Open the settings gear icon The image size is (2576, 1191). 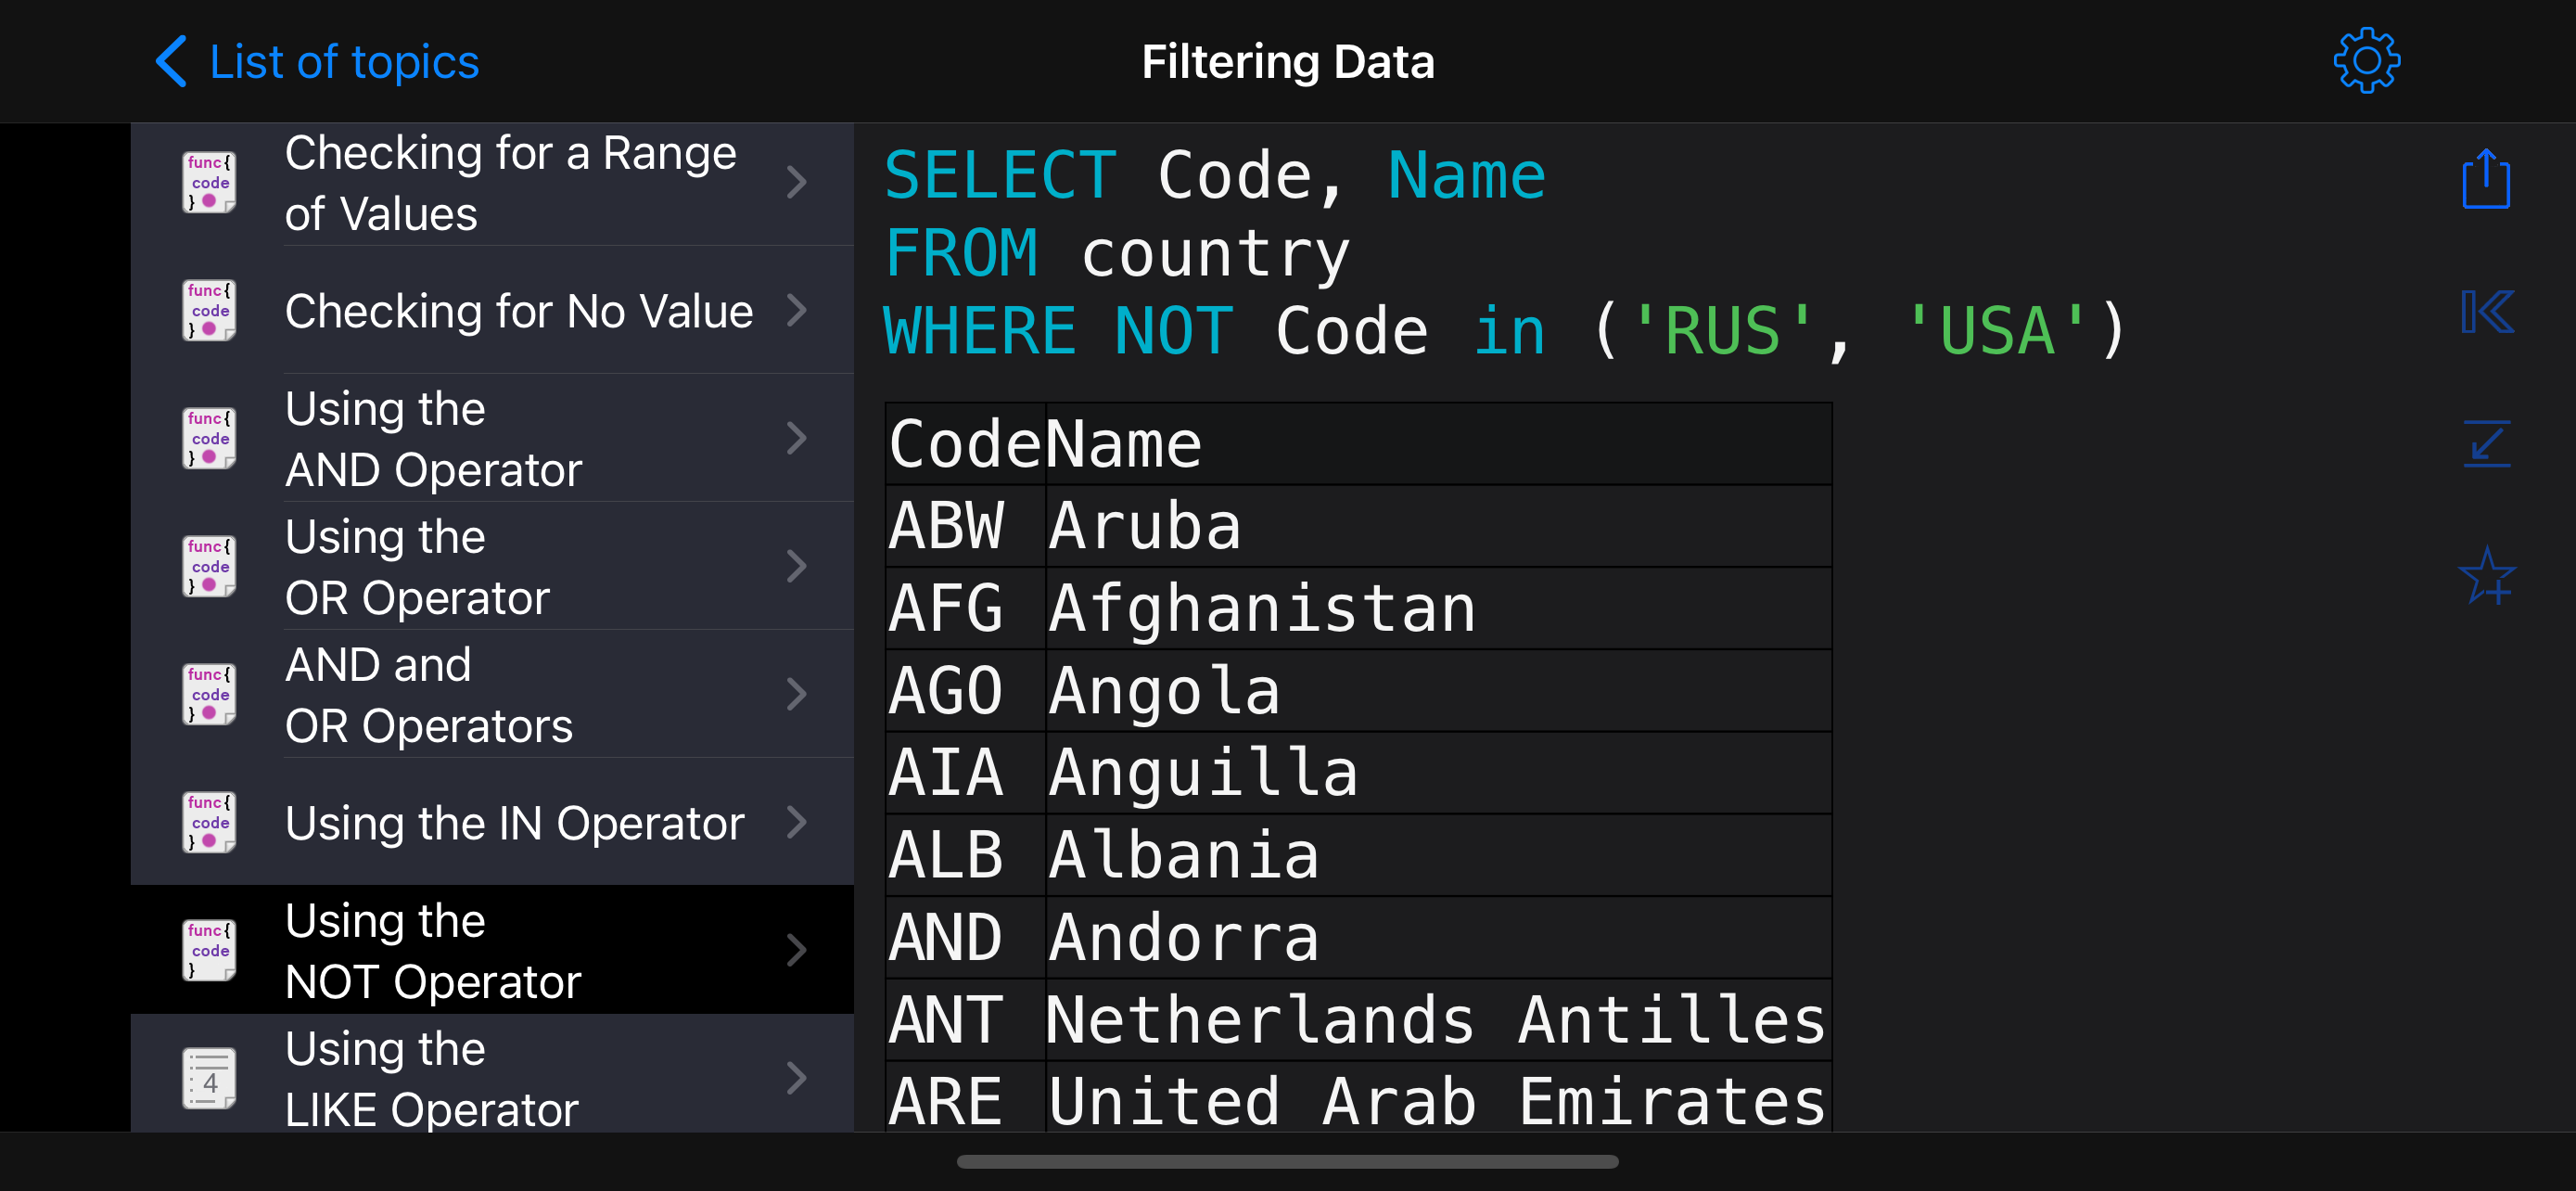coord(2366,61)
